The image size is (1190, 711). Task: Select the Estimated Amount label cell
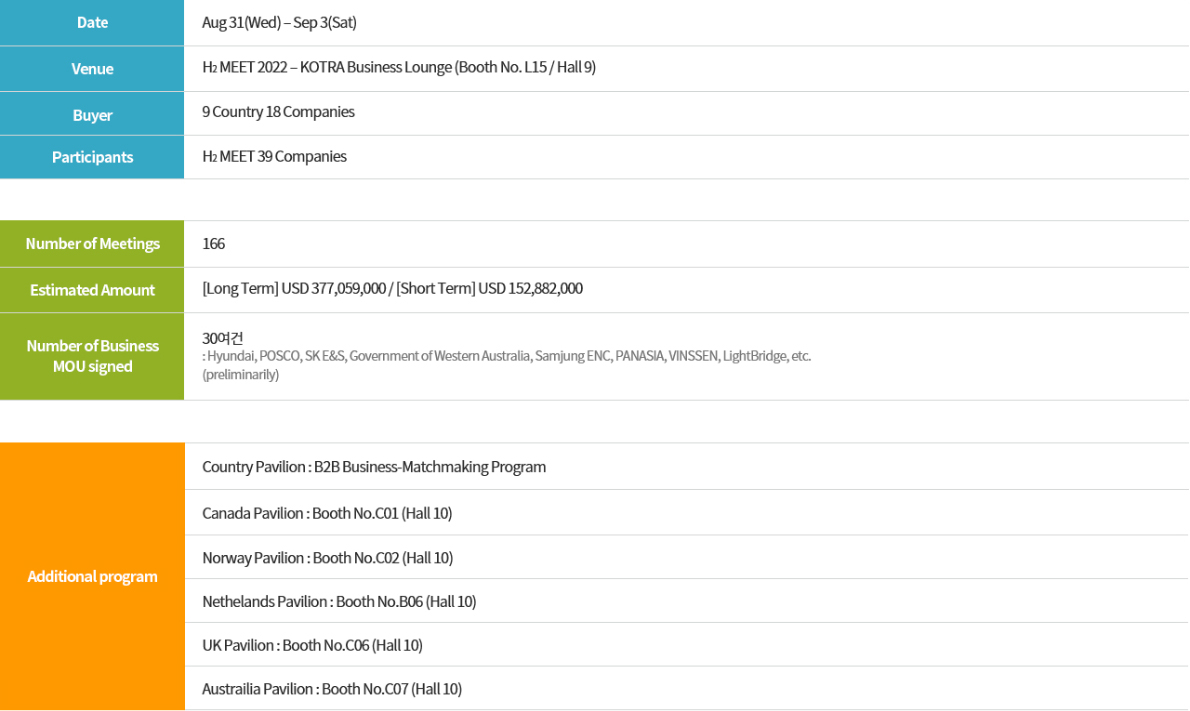tap(92, 290)
